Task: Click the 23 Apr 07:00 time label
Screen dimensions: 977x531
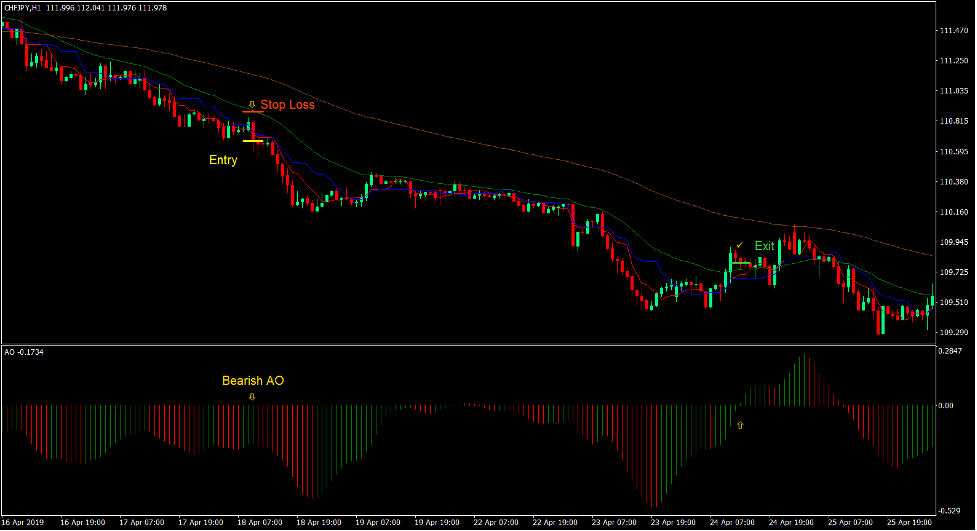Action: (x=614, y=522)
